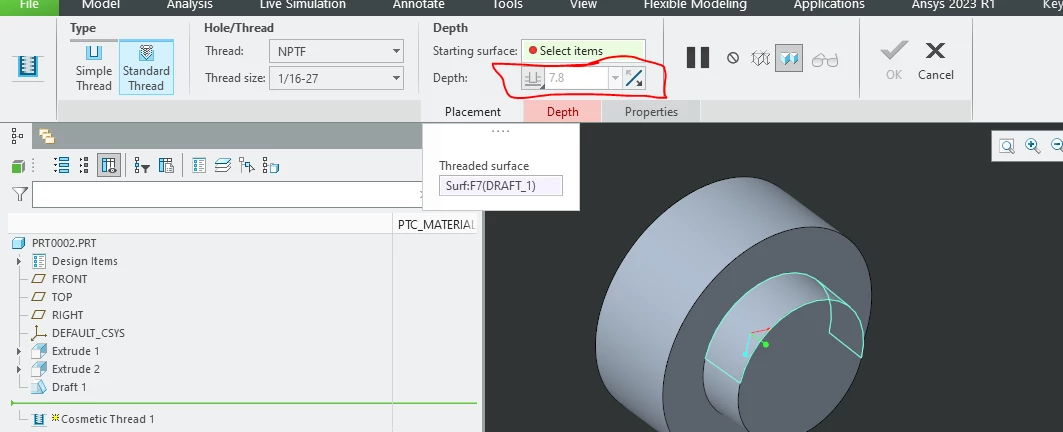Viewport: 1063px width, 432px height.
Task: Open the File menu
Action: 29,5
